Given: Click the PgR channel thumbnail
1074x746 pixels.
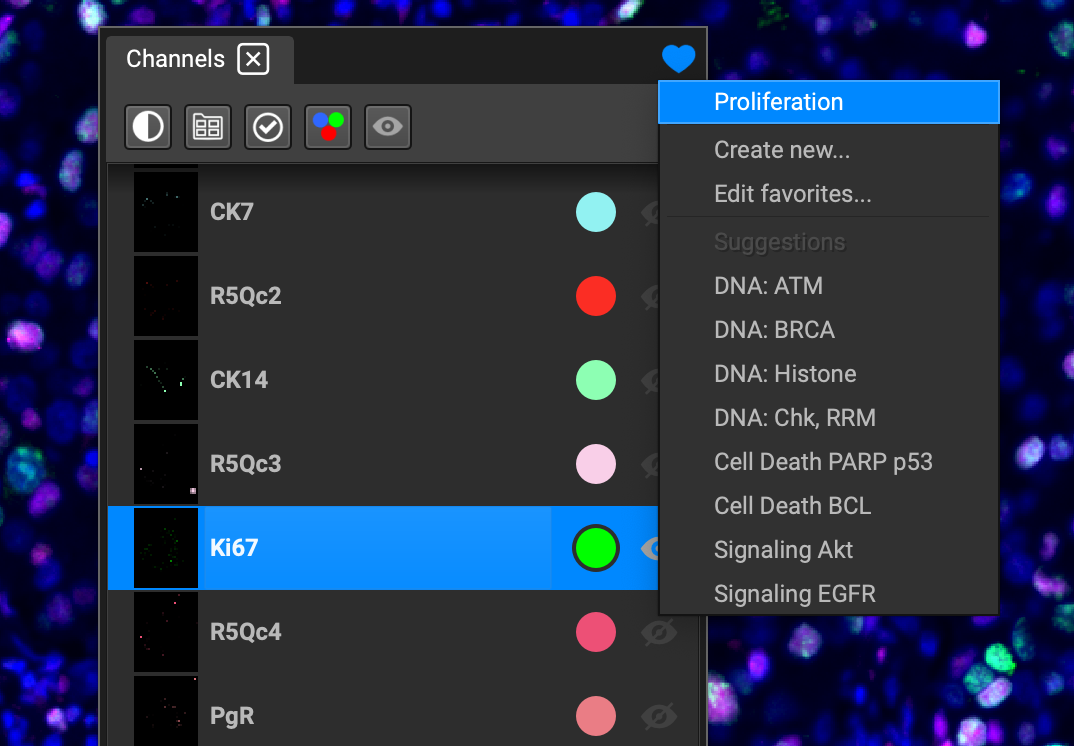Looking at the screenshot, I should [166, 712].
